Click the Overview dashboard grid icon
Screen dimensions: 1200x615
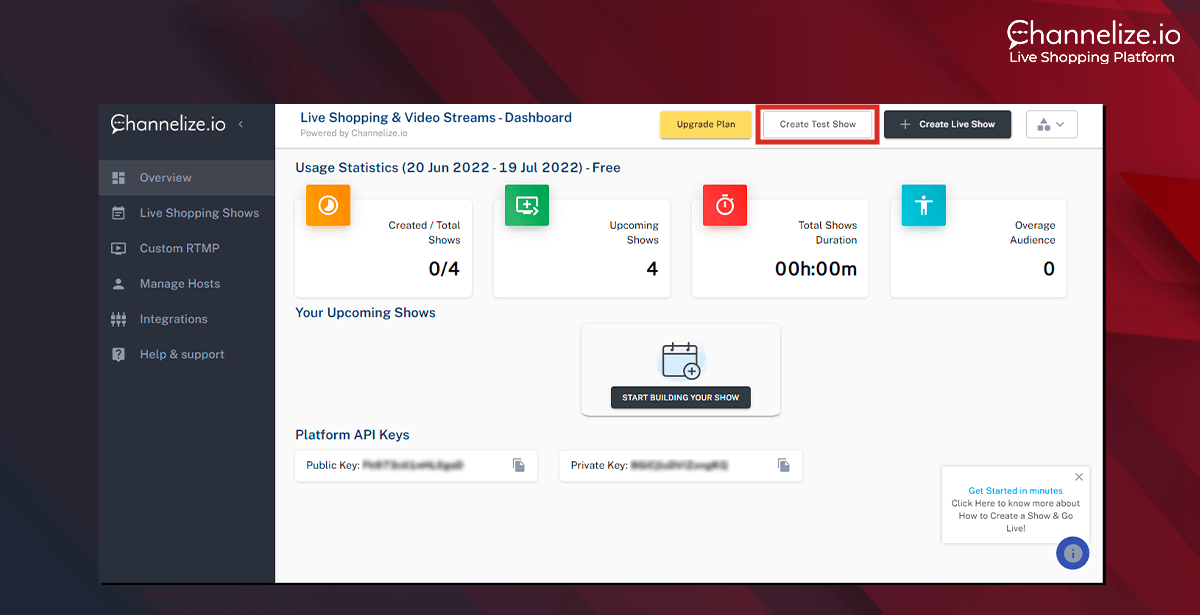pos(118,178)
